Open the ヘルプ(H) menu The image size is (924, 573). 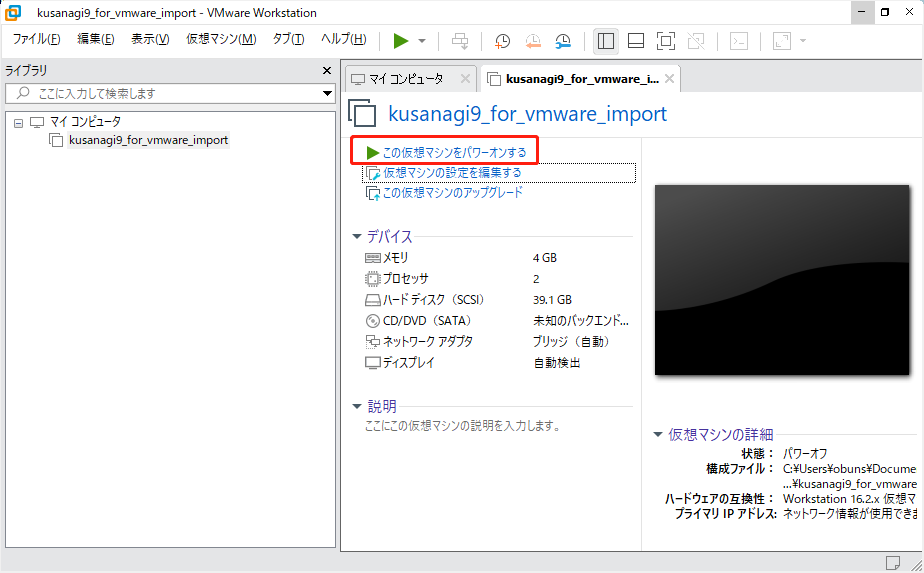pyautogui.click(x=344, y=39)
